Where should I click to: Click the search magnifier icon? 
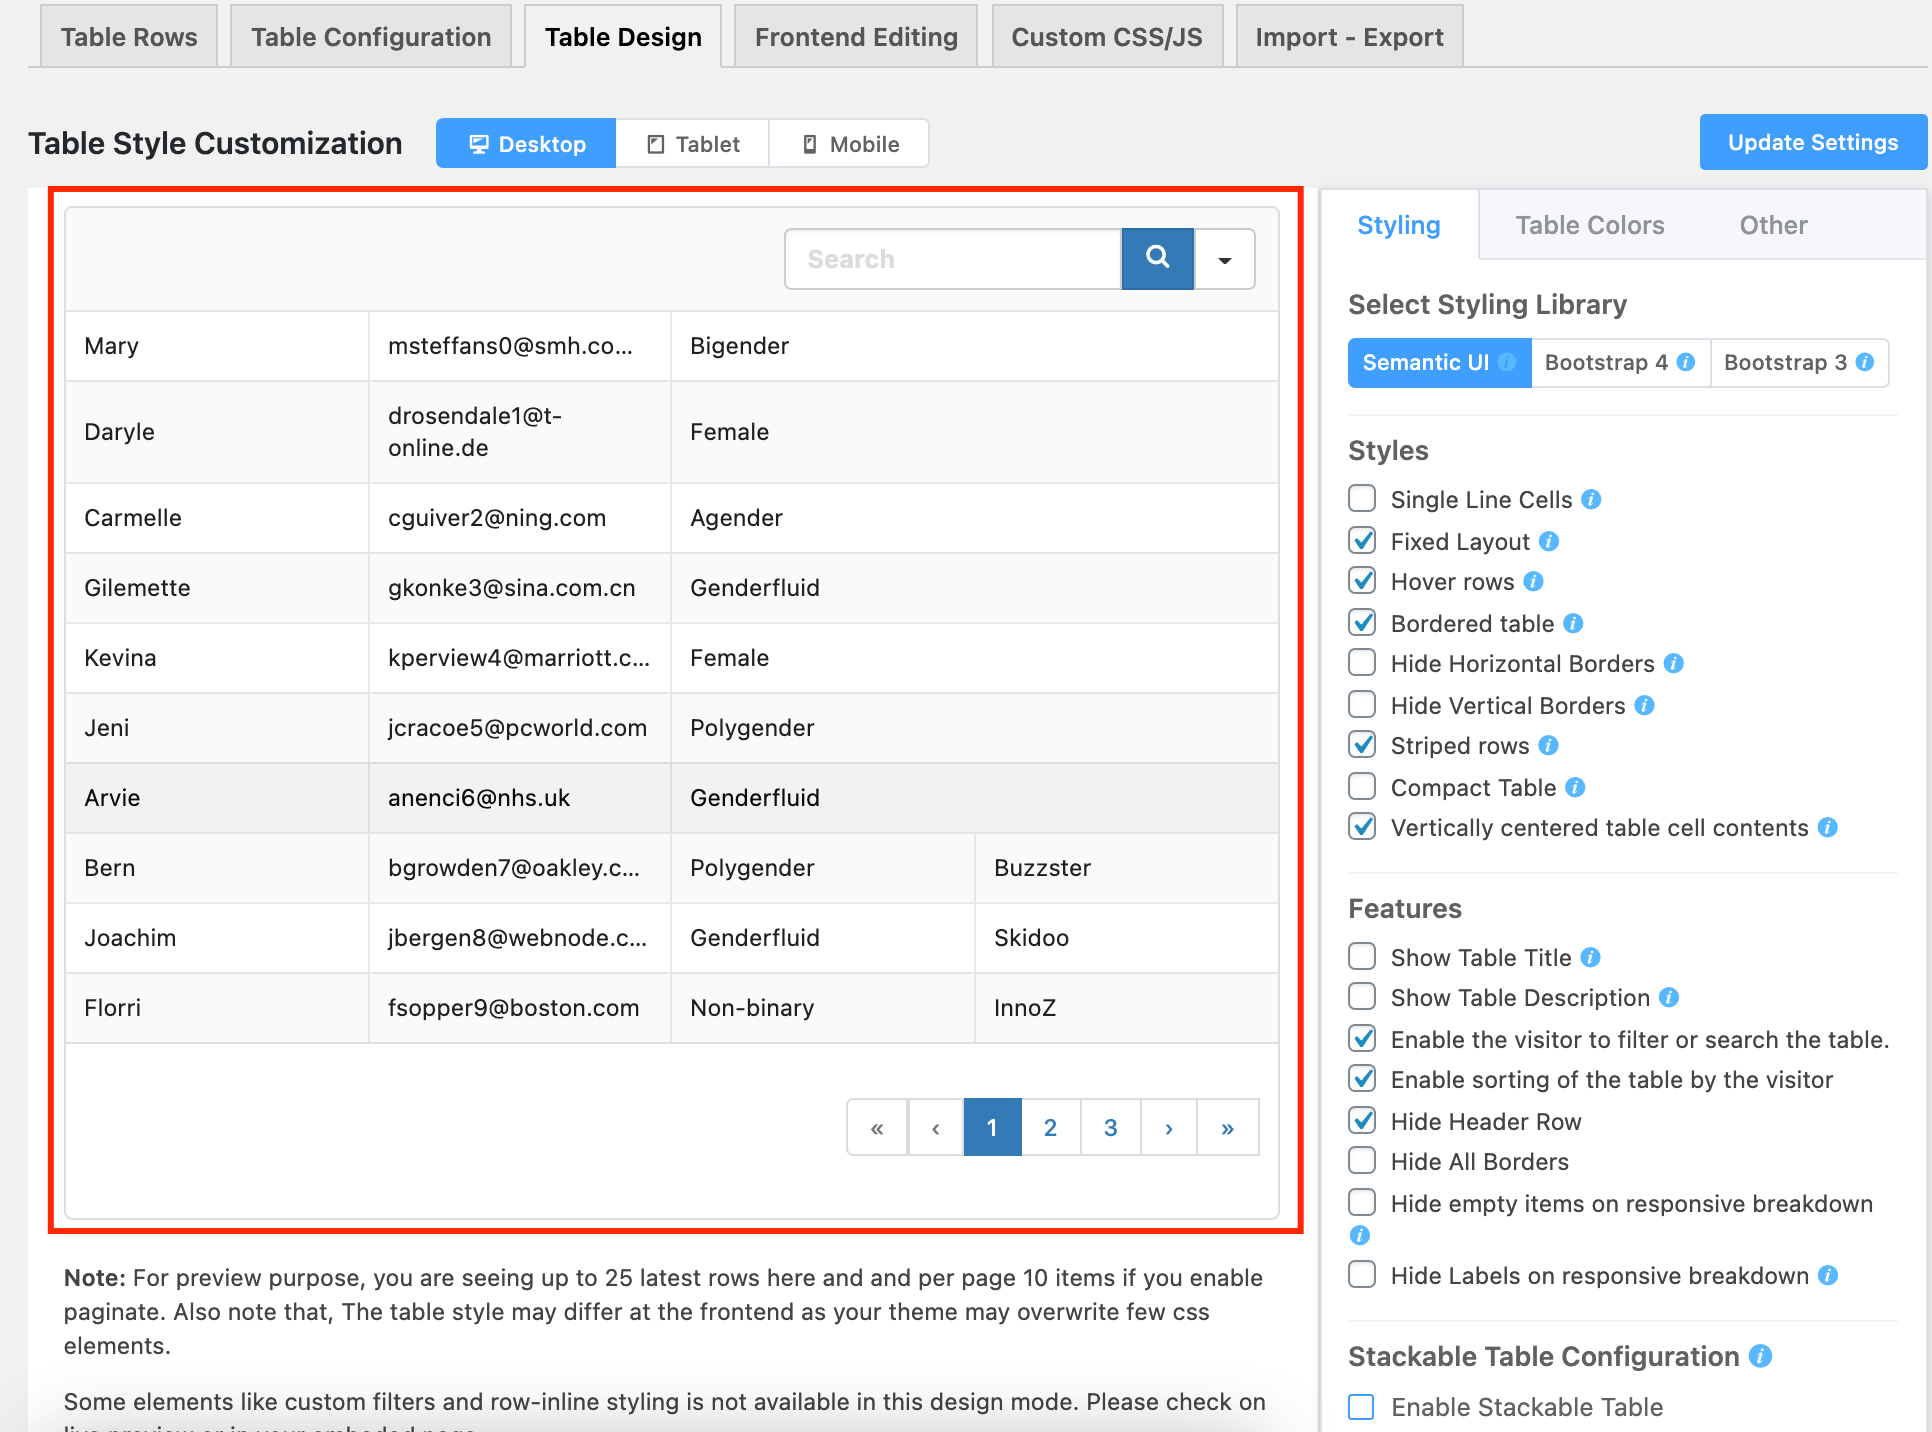coord(1157,258)
